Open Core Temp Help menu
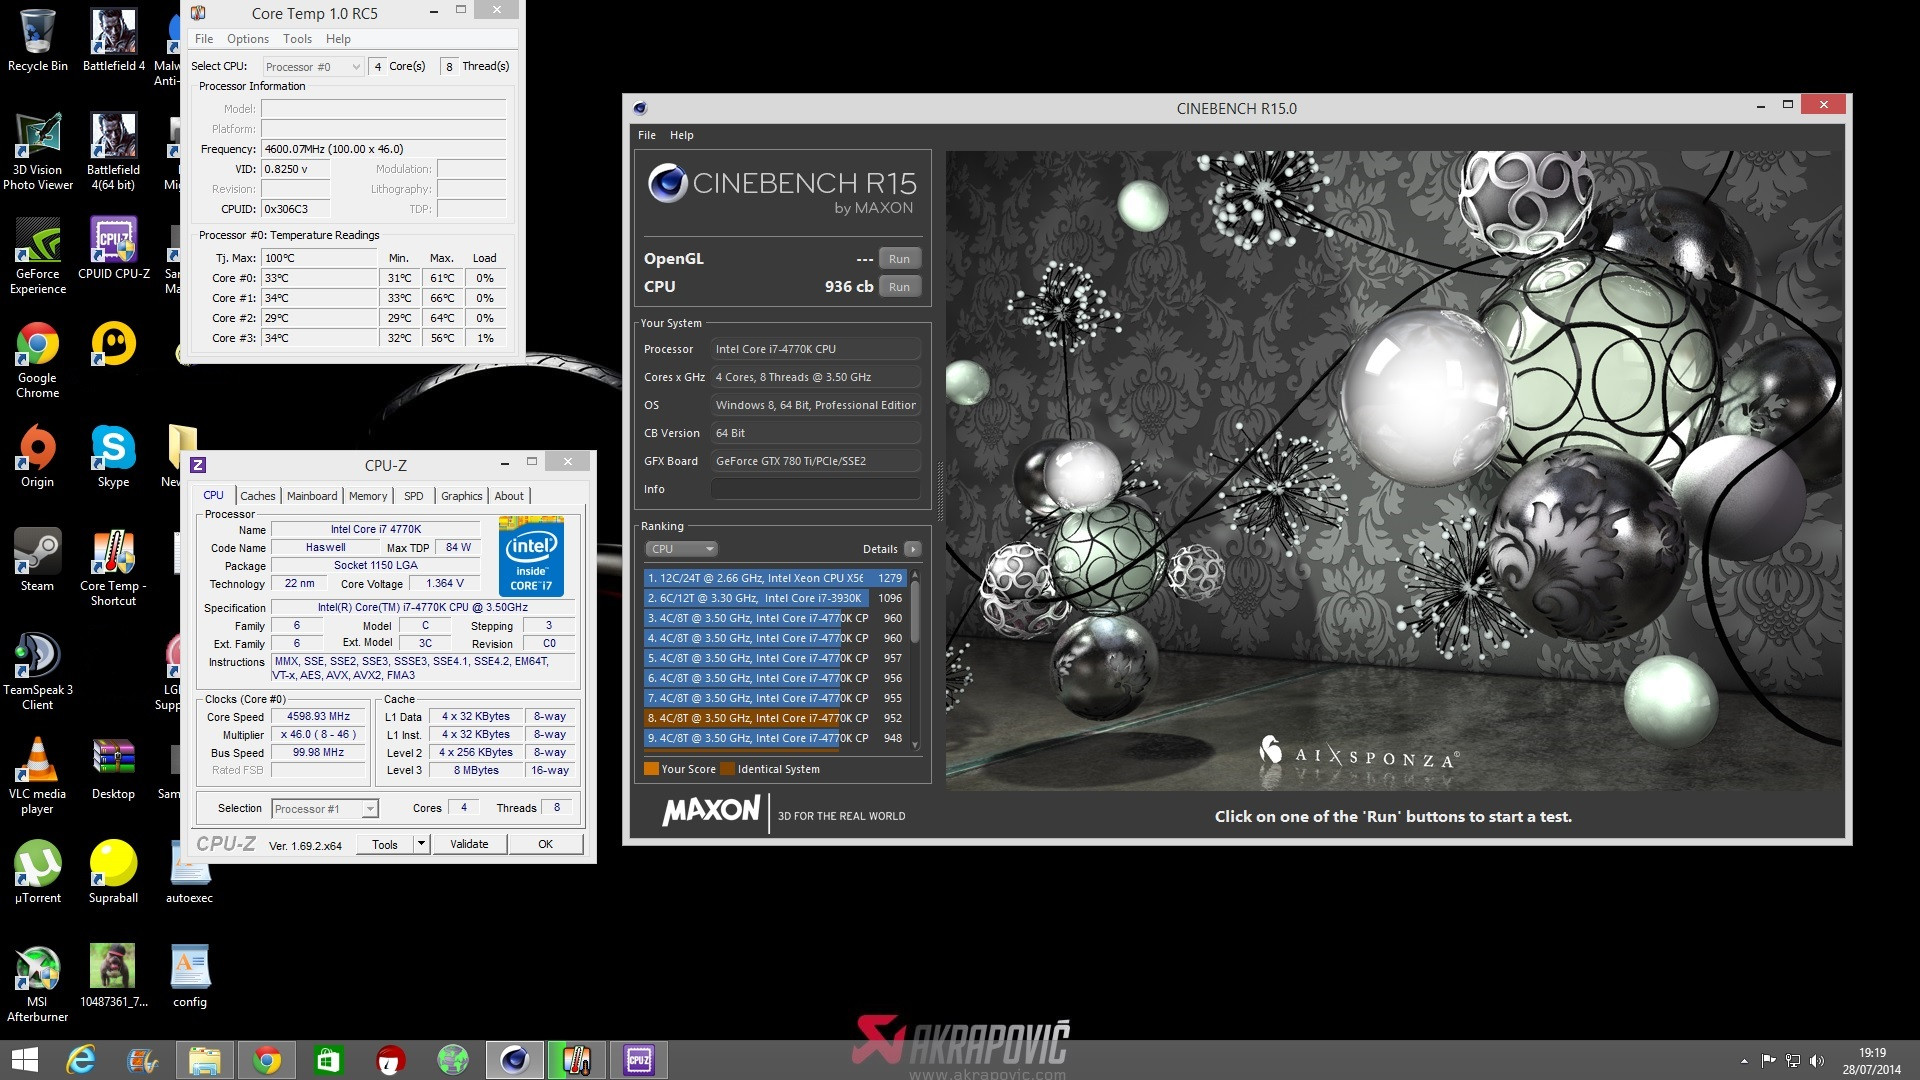1920x1080 pixels. click(338, 39)
